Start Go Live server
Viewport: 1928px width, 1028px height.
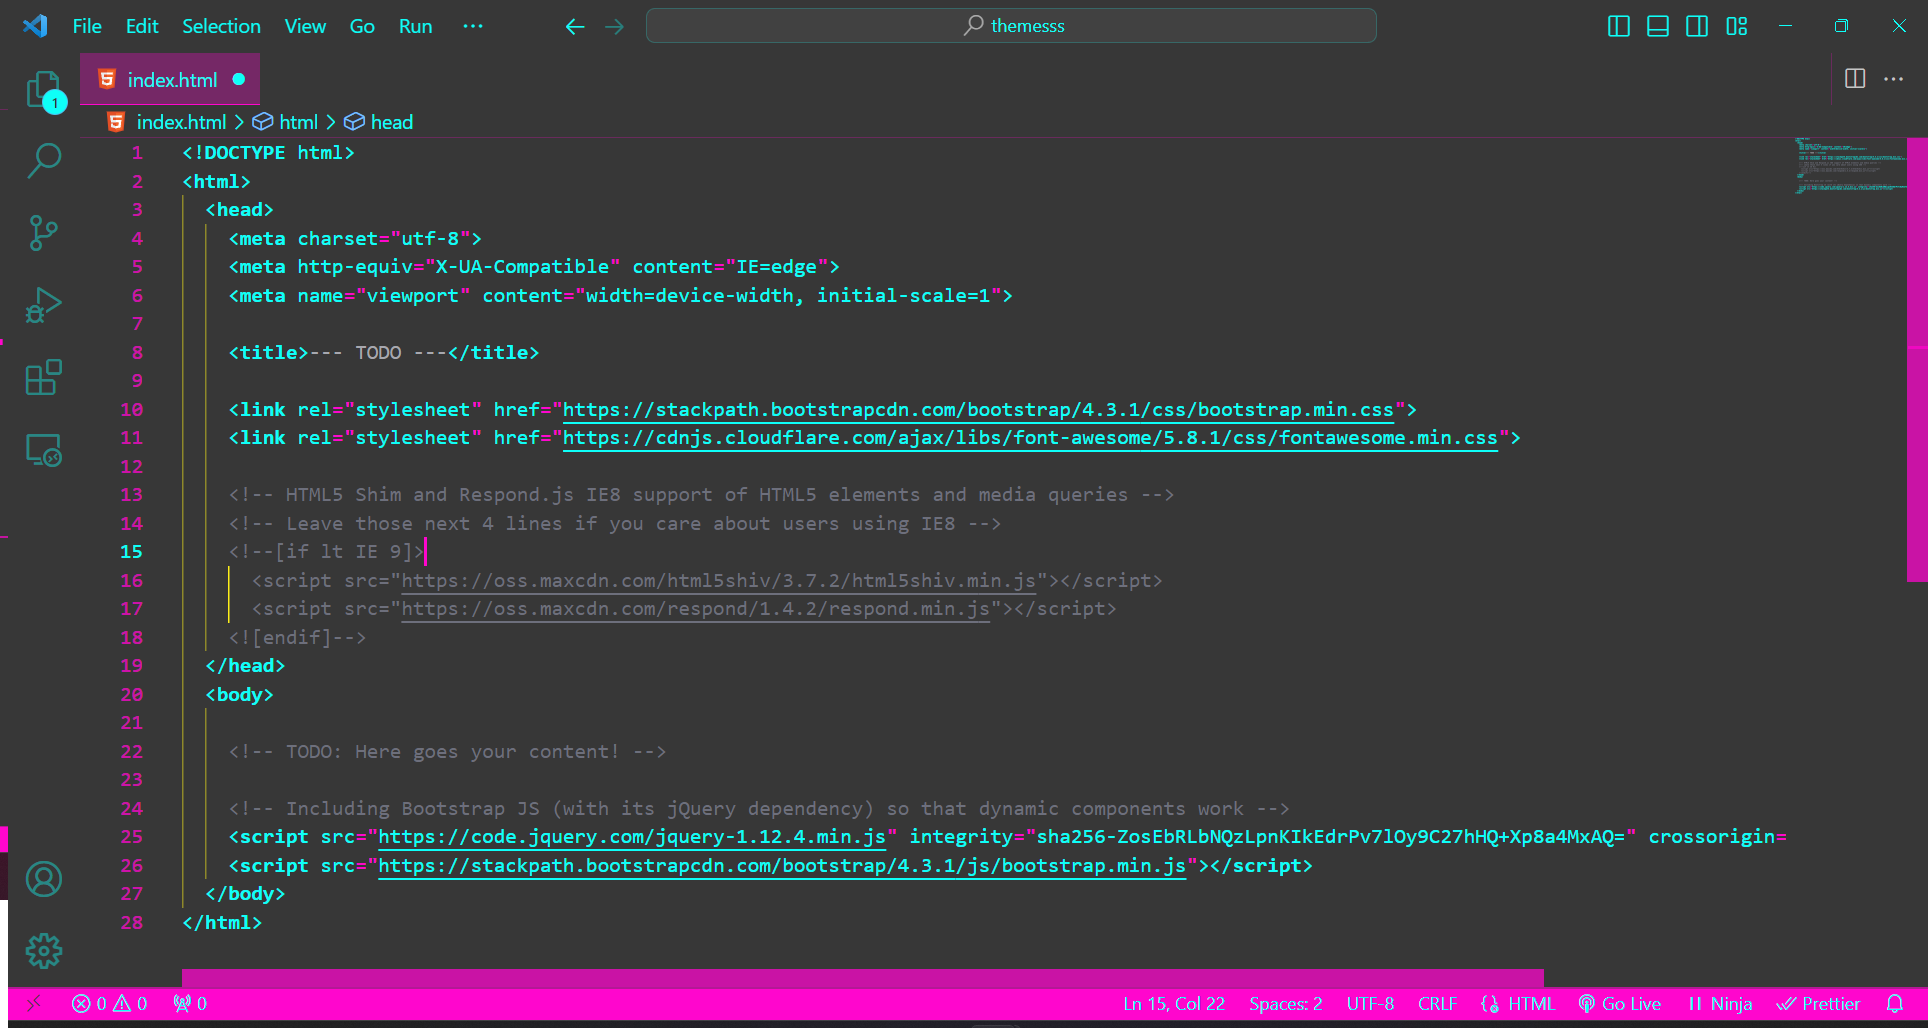(x=1620, y=1003)
